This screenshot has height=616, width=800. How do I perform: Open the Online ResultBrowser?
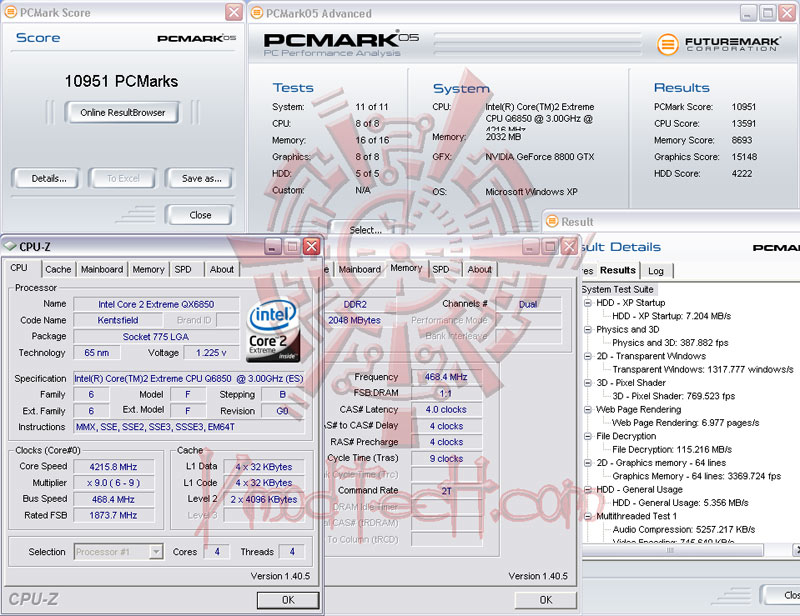pyautogui.click(x=122, y=112)
